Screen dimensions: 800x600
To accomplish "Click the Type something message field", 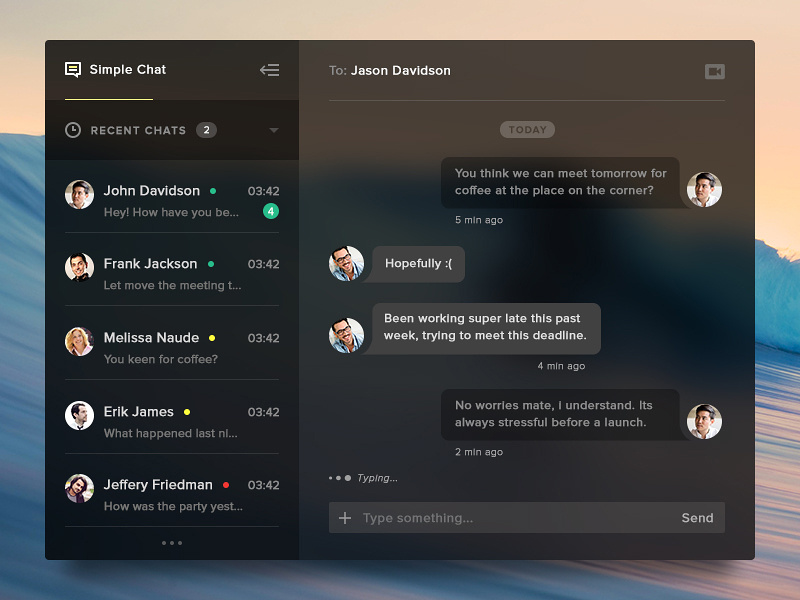I will point(450,518).
